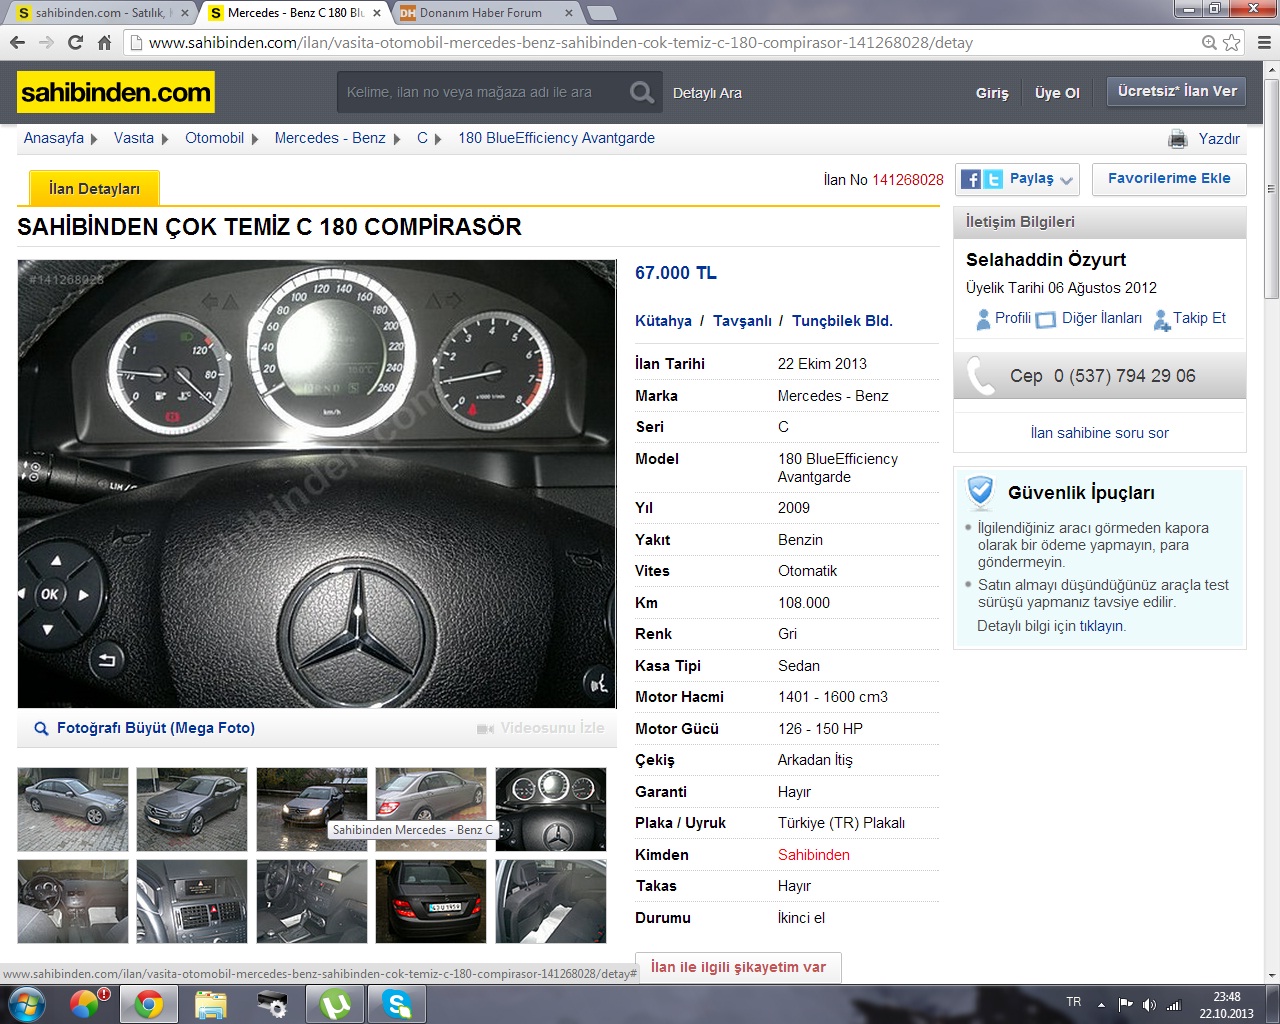Select the İlan Detayları tab
Screen dimensions: 1280x1024
click(x=94, y=188)
